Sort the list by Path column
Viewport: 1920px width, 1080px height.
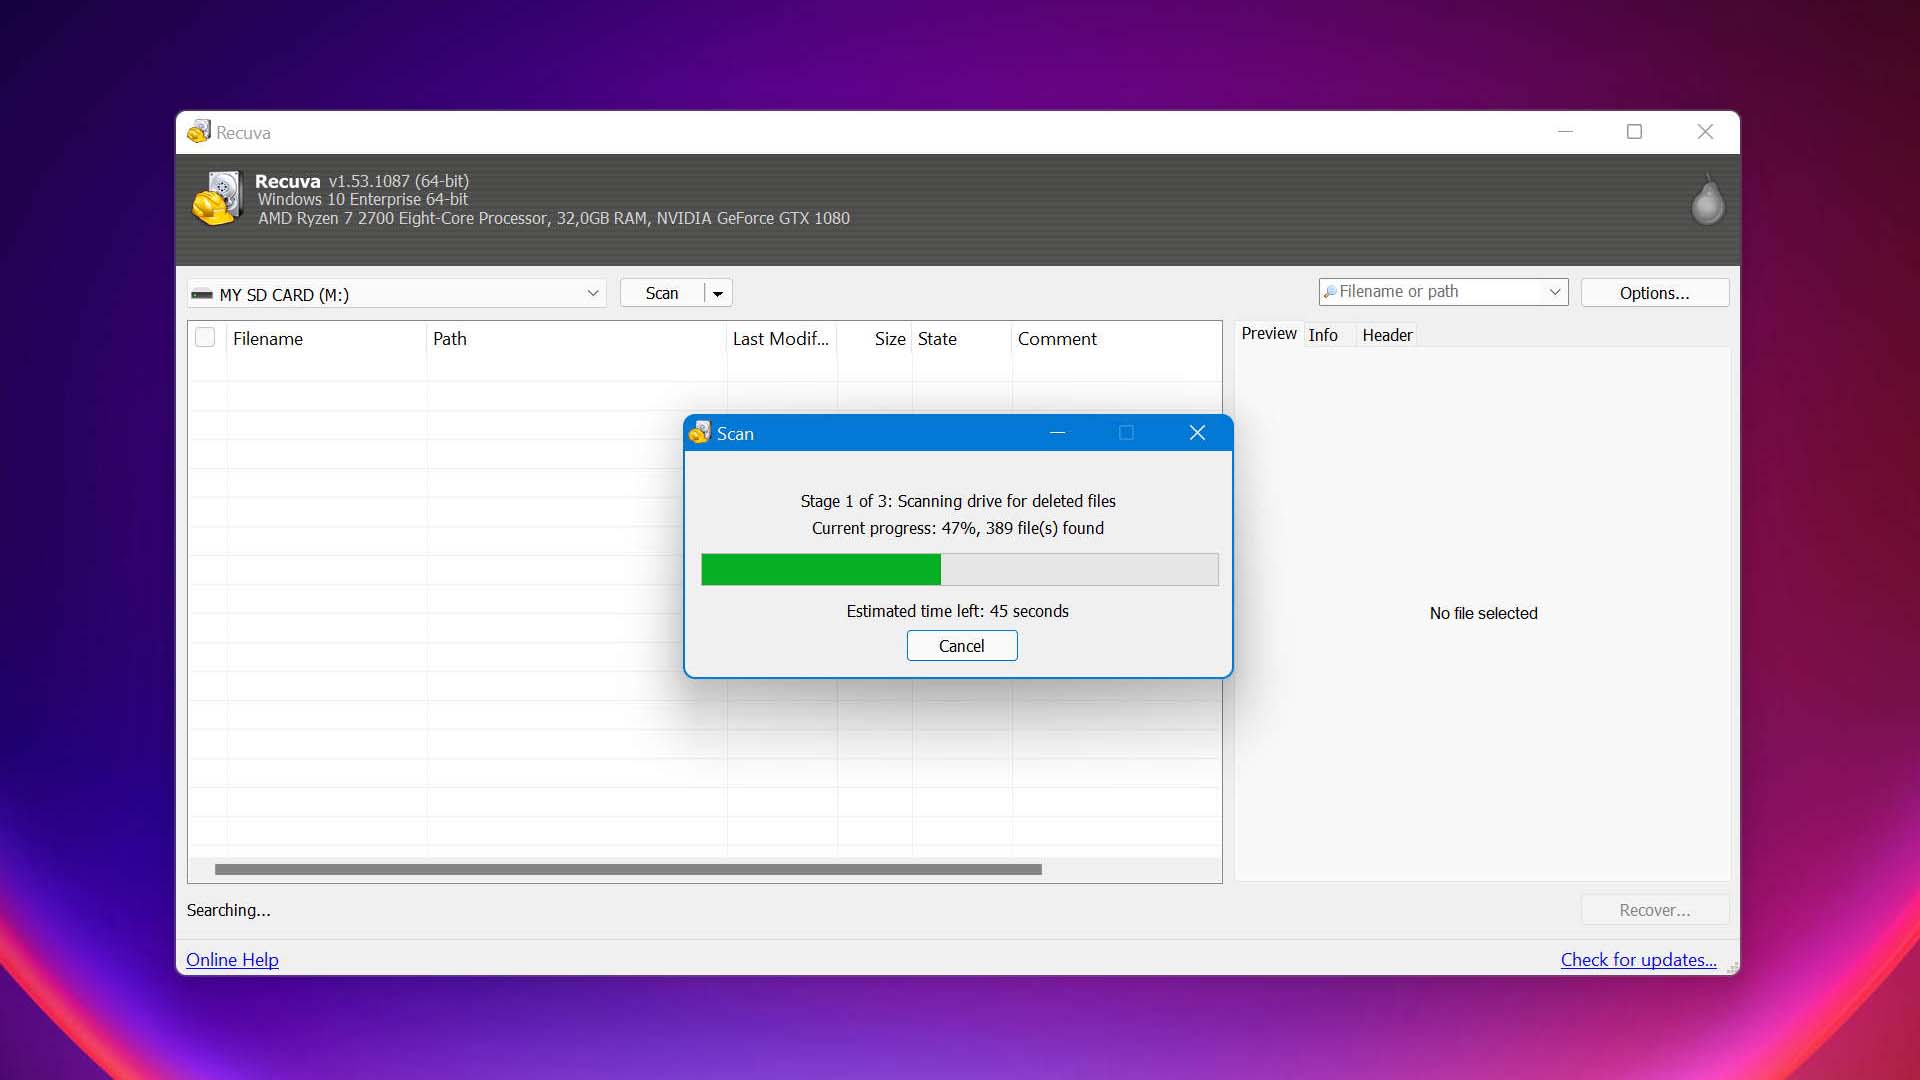[577, 339]
